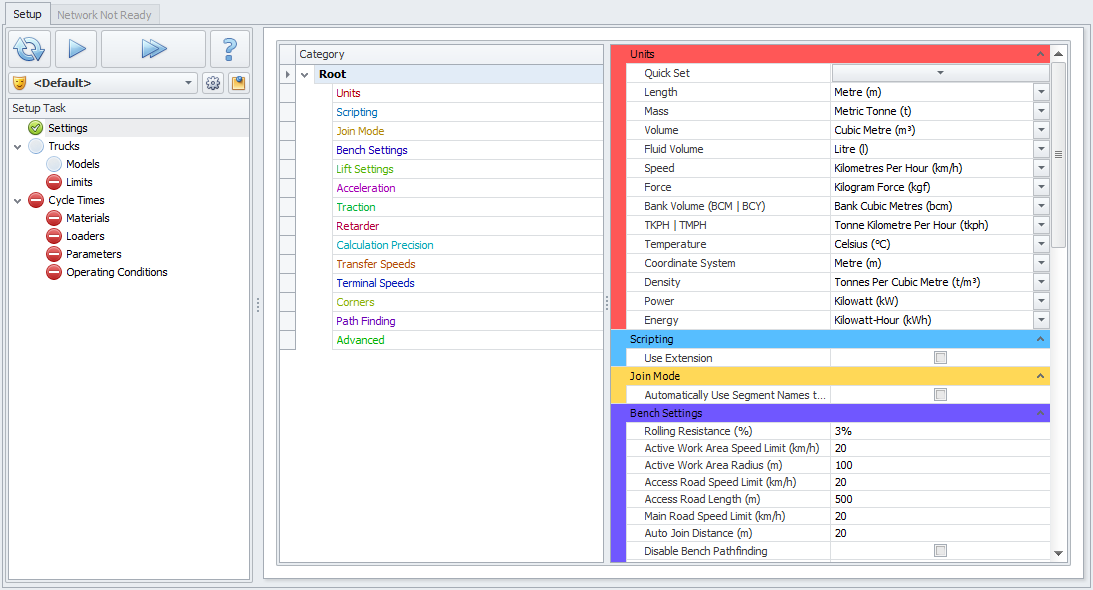Edit the Active Work Area Radius value
The width and height of the screenshot is (1093, 590).
[940, 465]
